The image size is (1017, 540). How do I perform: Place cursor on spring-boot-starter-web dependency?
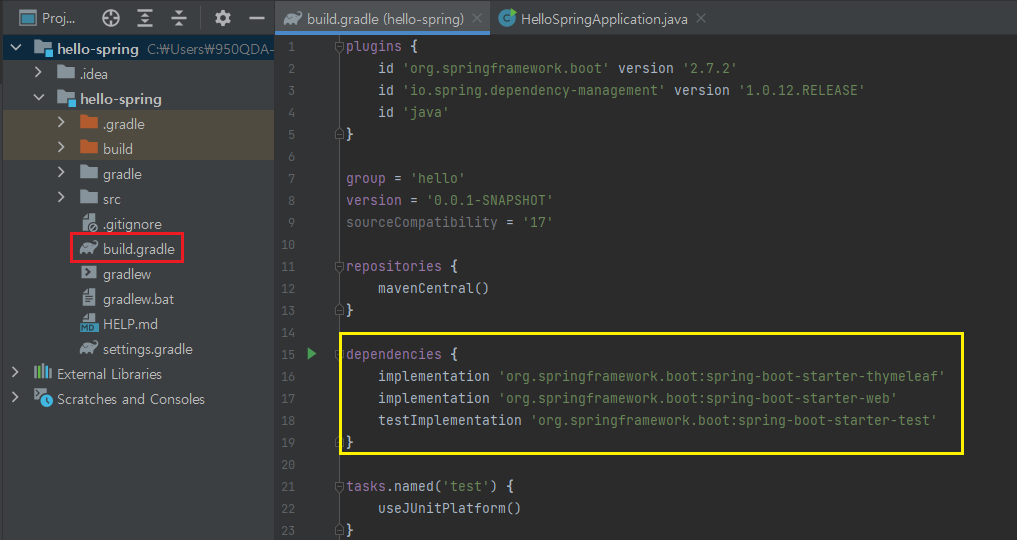pos(697,399)
